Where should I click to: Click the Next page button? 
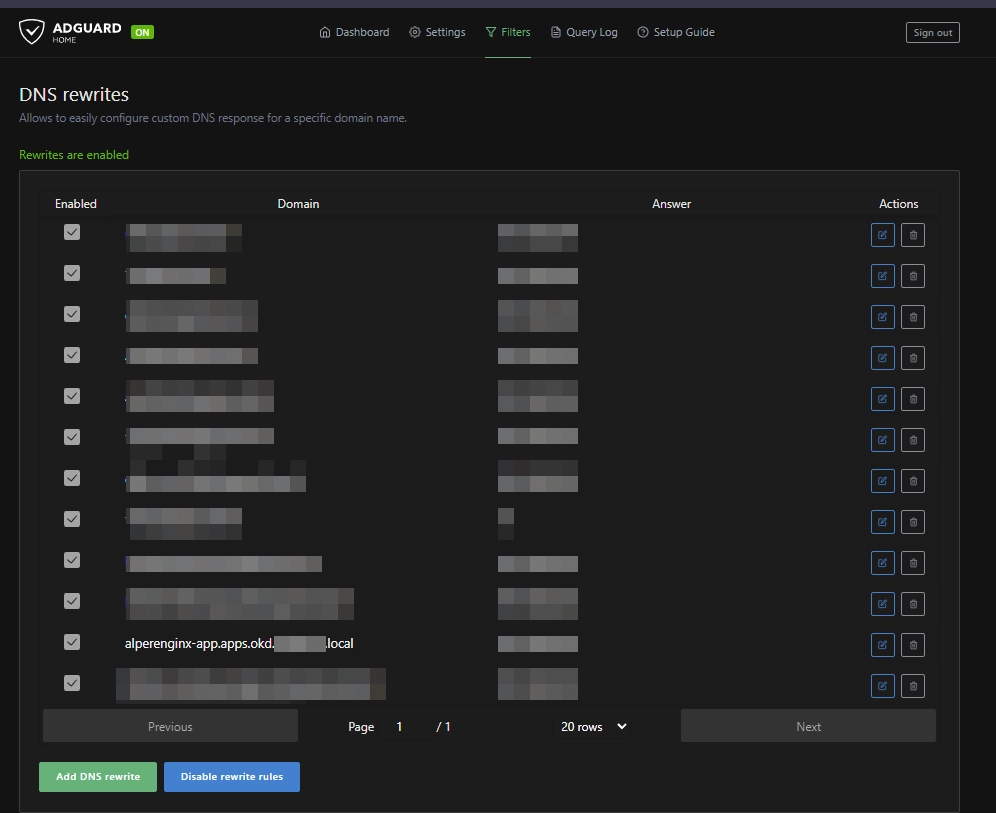808,726
